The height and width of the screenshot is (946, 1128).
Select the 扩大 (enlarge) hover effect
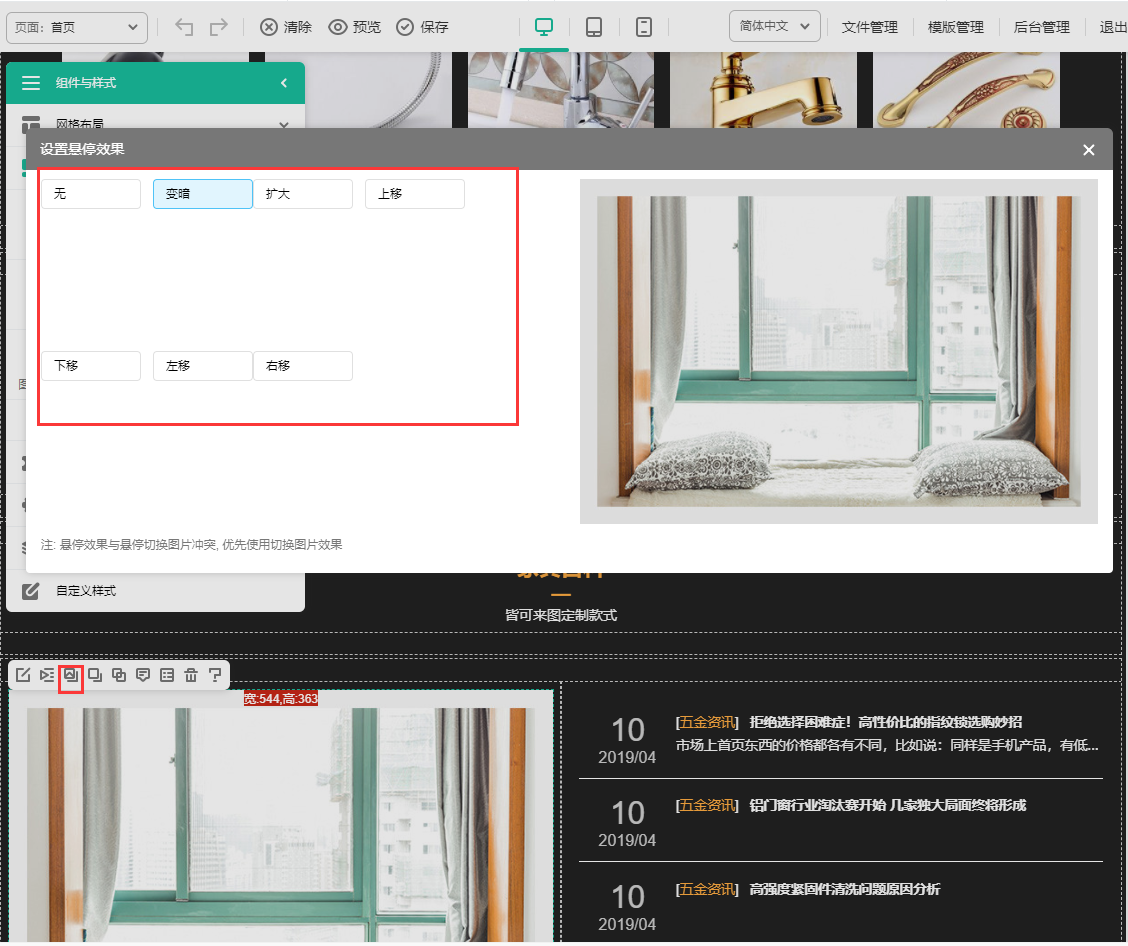pos(303,194)
